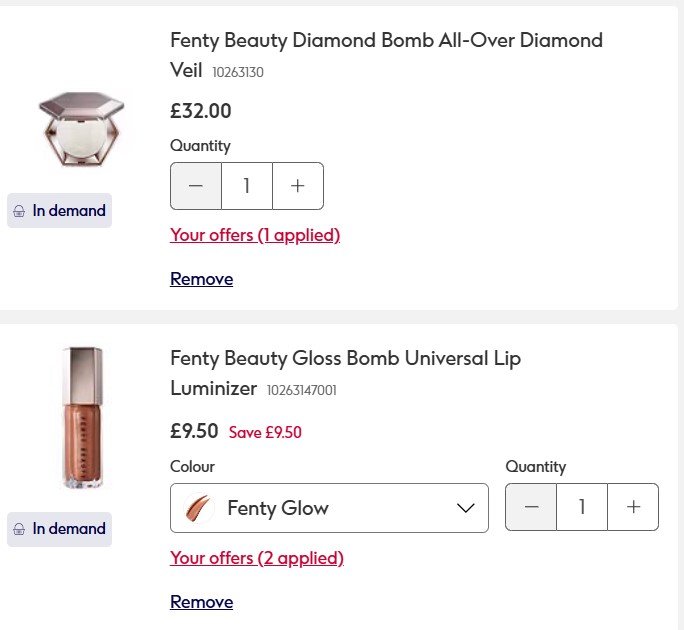Click basket icon on Gloss Bomb In demand badge

click(19, 529)
